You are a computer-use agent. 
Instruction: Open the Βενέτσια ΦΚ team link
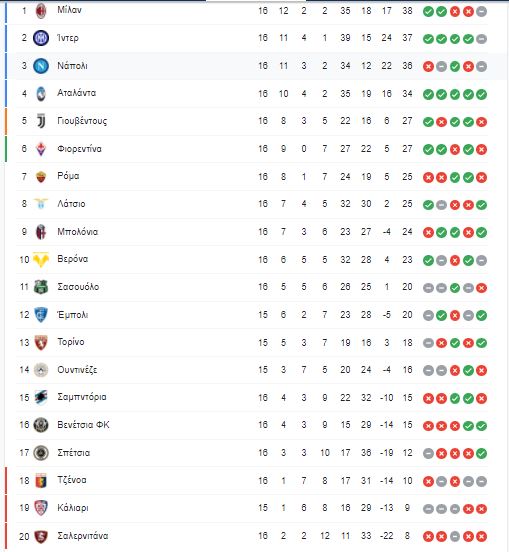click(x=83, y=425)
